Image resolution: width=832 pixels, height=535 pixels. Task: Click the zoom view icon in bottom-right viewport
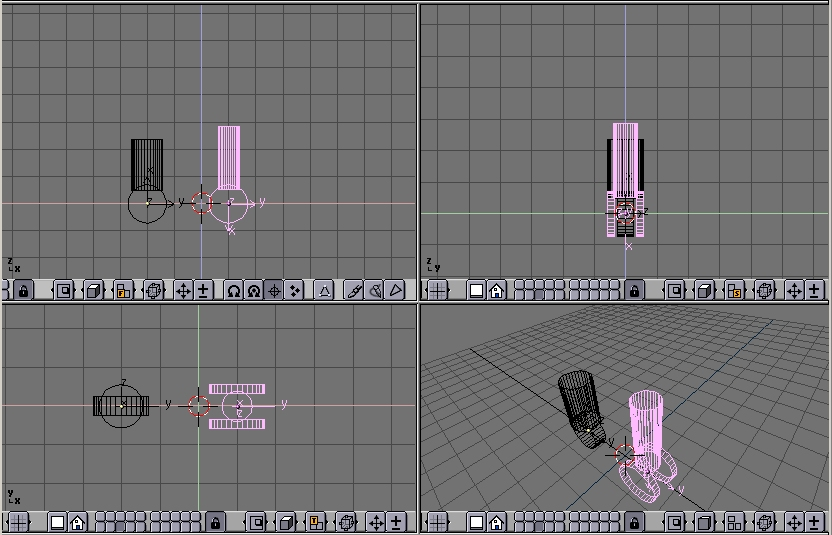pos(814,522)
